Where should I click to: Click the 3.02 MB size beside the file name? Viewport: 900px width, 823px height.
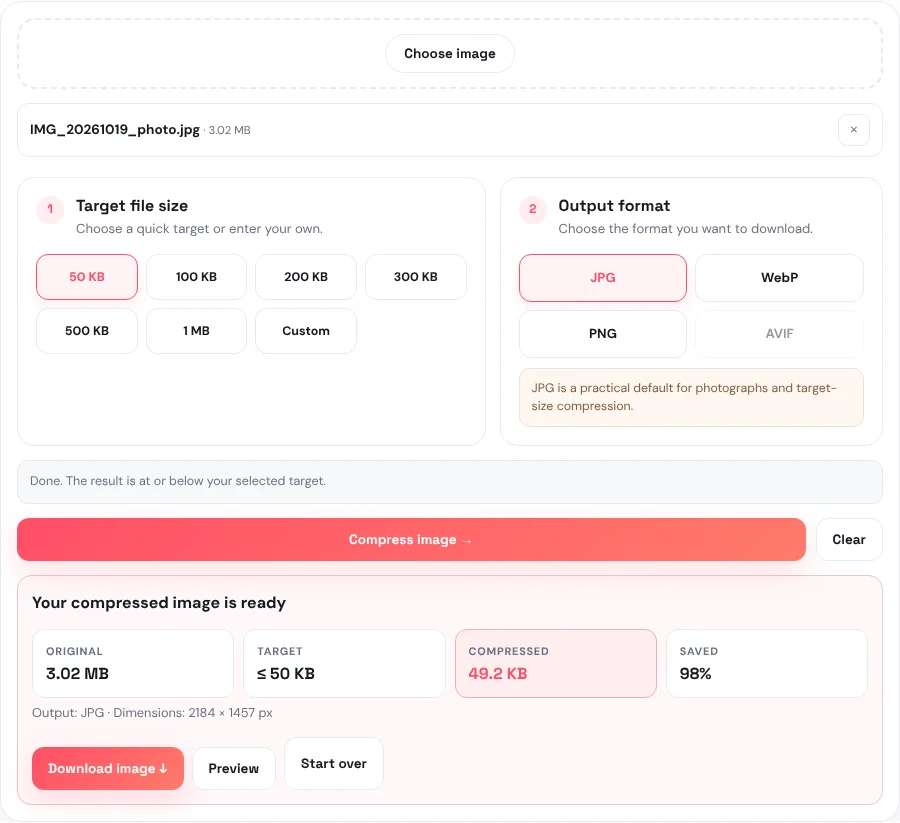(x=230, y=130)
